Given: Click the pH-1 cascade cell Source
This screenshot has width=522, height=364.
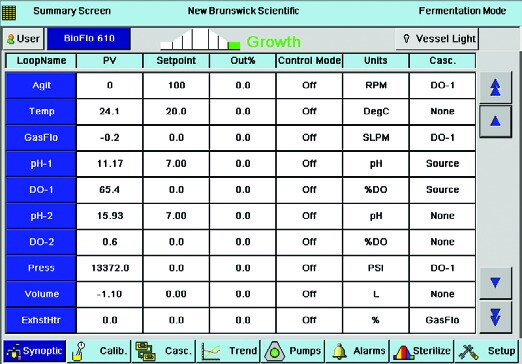Looking at the screenshot, I should (442, 164).
